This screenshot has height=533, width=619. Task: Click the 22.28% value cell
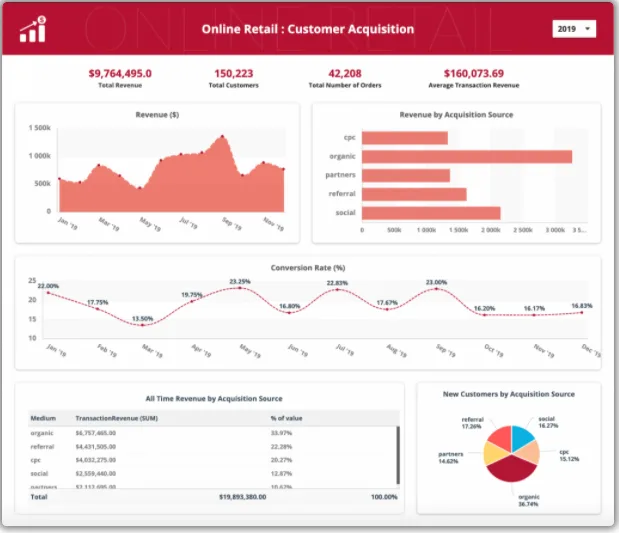click(281, 447)
